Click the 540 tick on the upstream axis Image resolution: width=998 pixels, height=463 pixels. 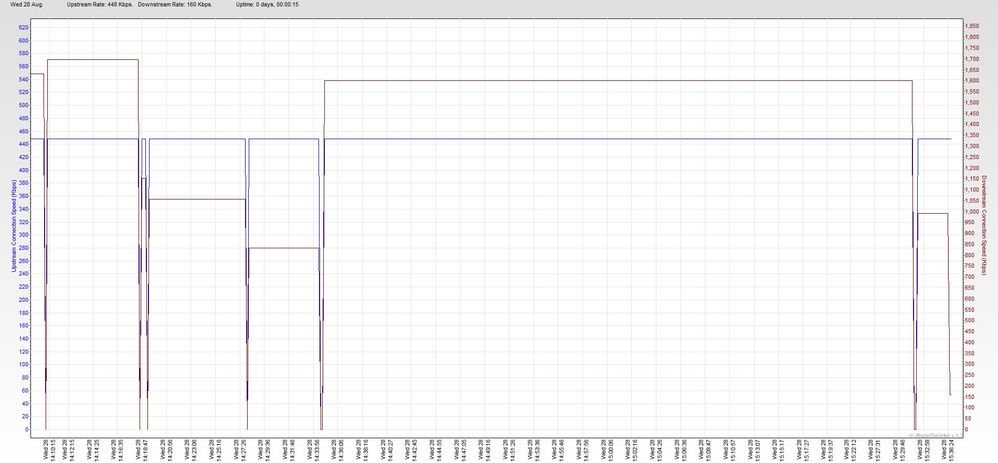pos(24,79)
